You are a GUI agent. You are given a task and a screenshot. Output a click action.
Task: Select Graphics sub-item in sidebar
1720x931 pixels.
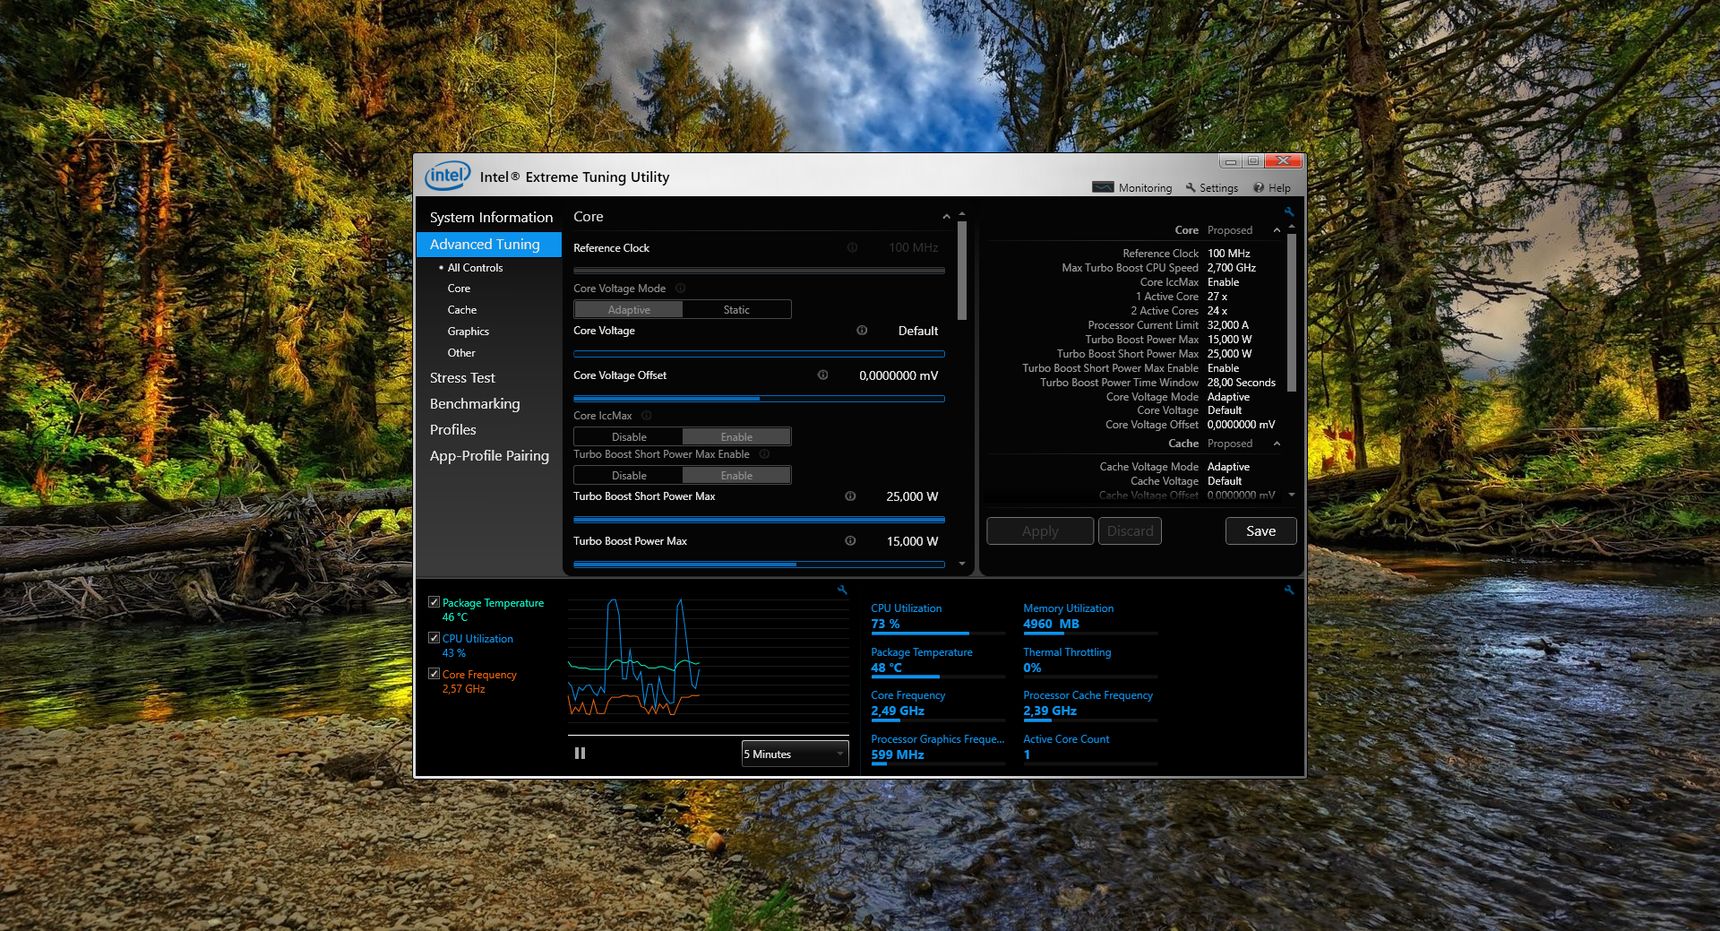click(x=468, y=332)
